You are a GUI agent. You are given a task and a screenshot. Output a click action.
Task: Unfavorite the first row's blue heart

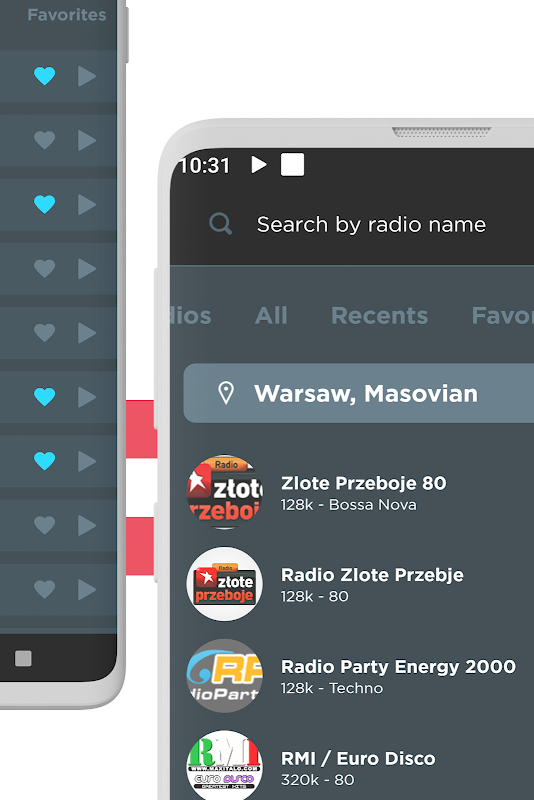coord(44,76)
